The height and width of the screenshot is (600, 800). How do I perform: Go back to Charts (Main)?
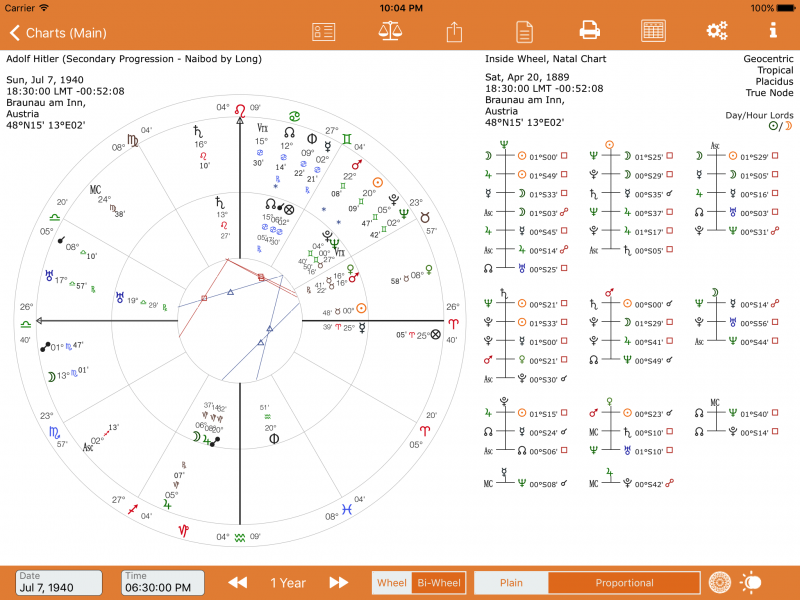pyautogui.click(x=57, y=33)
